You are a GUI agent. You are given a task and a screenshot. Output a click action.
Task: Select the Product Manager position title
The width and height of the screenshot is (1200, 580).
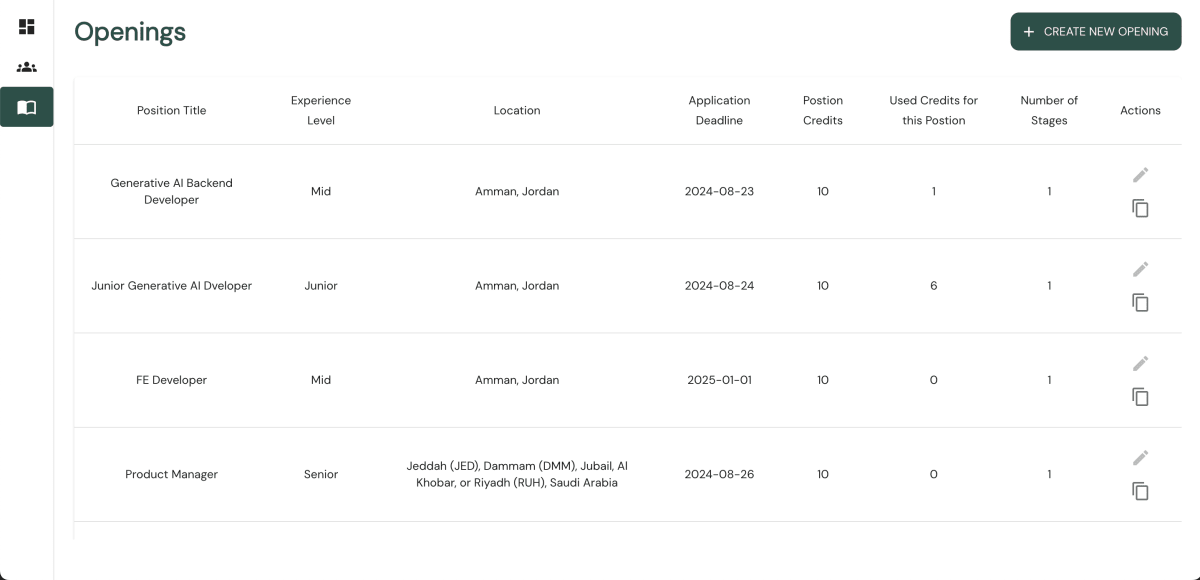171,474
